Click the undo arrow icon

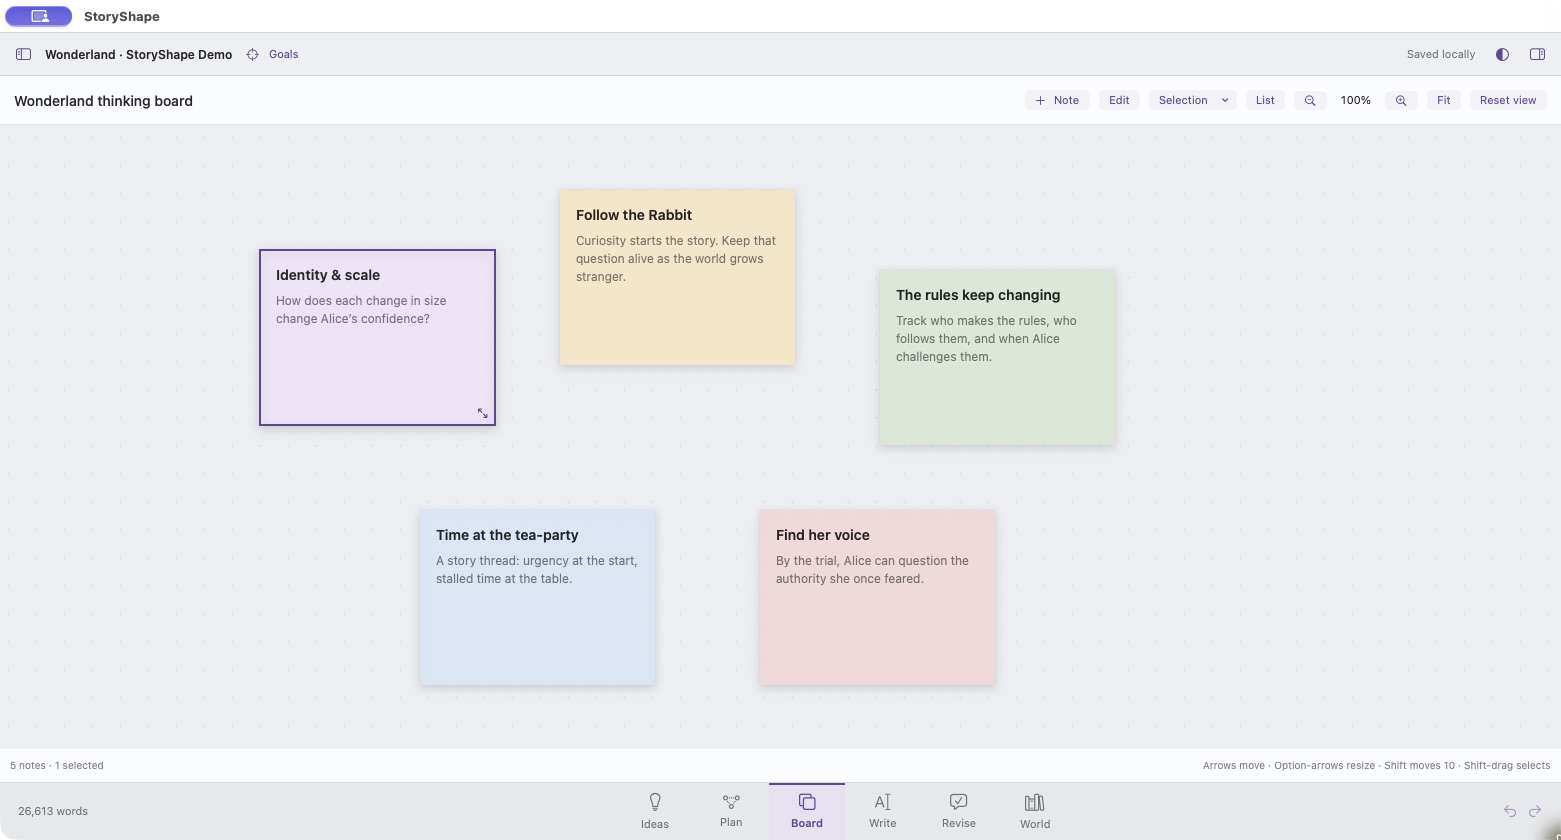[x=1510, y=811]
